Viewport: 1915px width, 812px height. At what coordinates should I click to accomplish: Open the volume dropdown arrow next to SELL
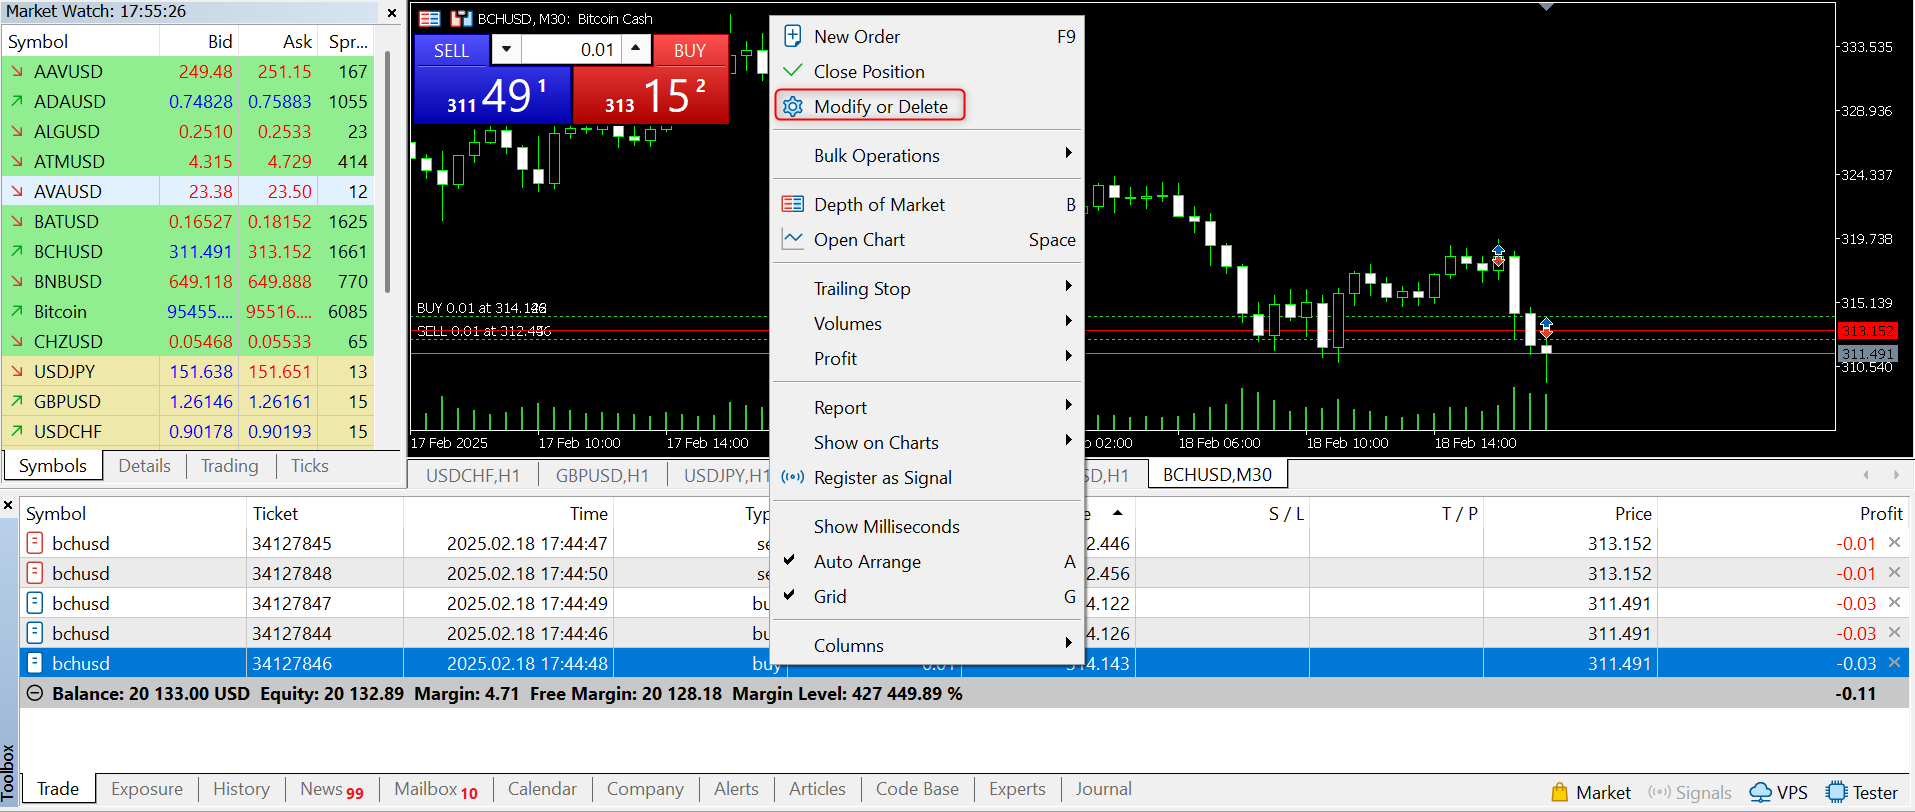[506, 49]
